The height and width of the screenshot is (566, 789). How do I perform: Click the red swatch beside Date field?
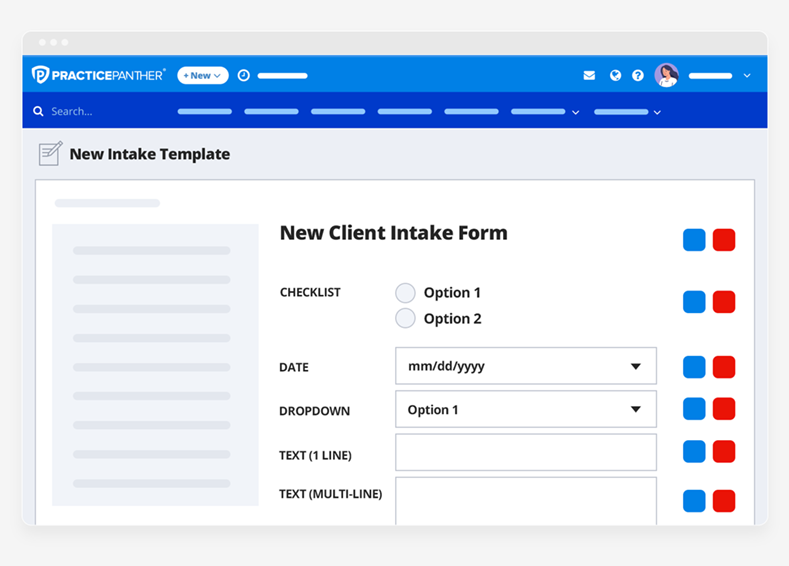pyautogui.click(x=724, y=367)
